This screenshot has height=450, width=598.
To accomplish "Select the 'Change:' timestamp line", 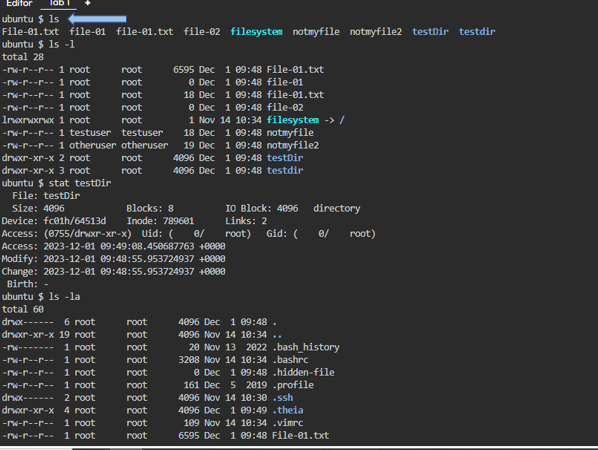I will 113,272.
